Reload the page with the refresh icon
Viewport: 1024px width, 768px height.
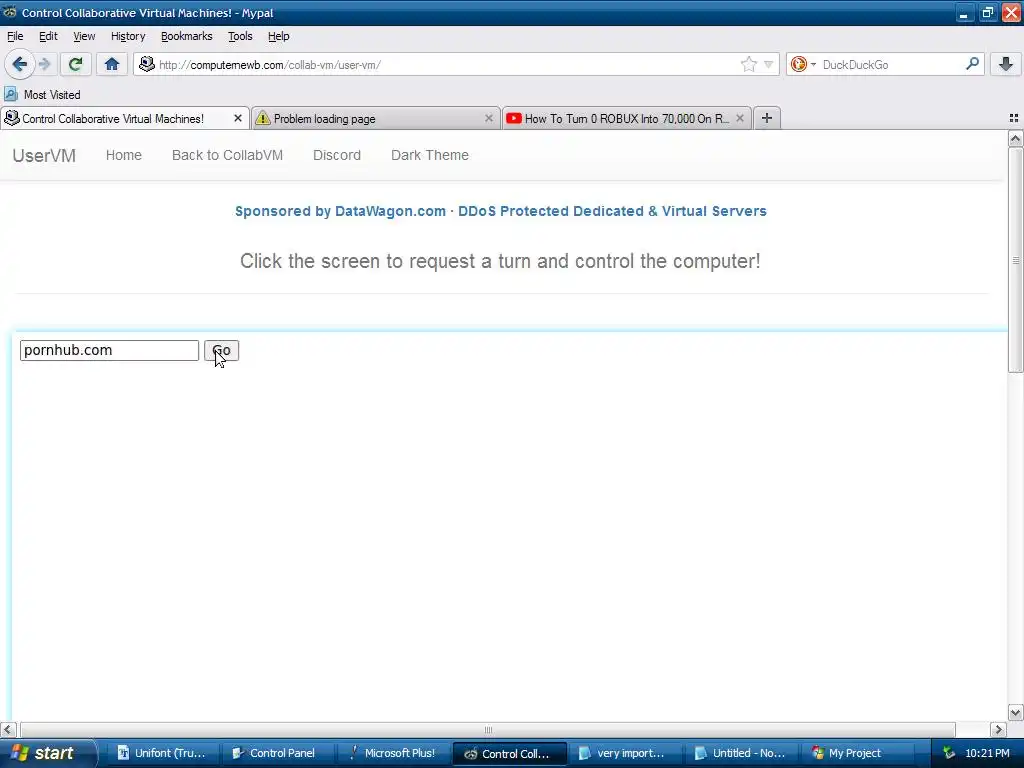pos(75,64)
